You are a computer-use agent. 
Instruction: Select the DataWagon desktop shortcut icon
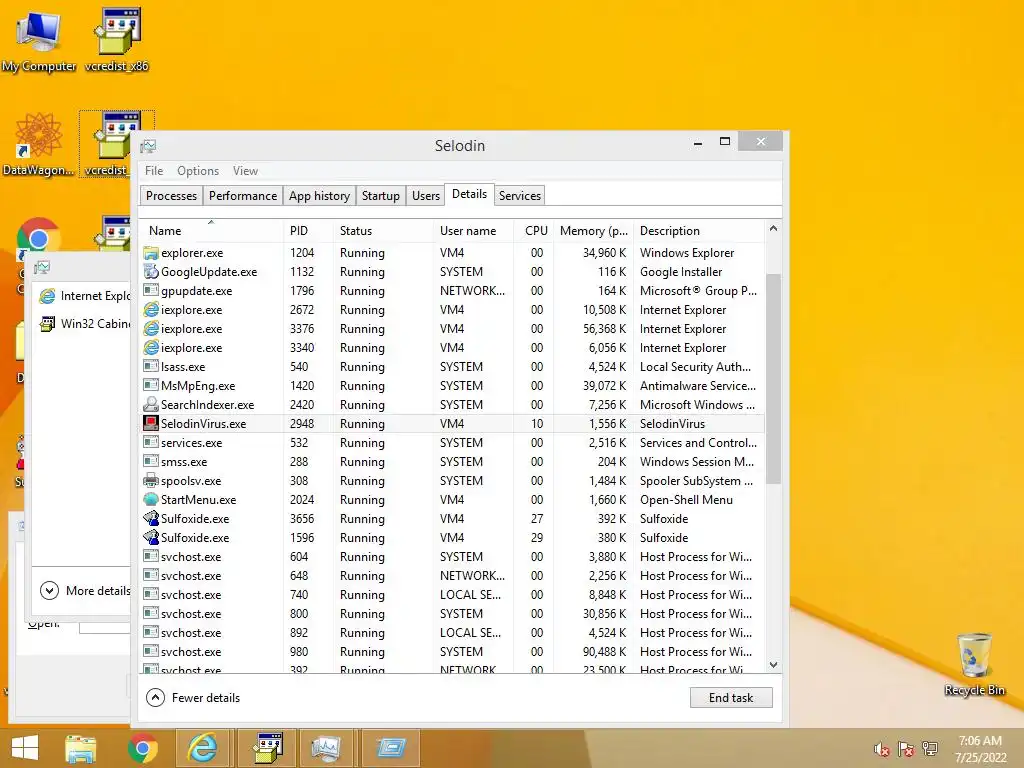[39, 144]
